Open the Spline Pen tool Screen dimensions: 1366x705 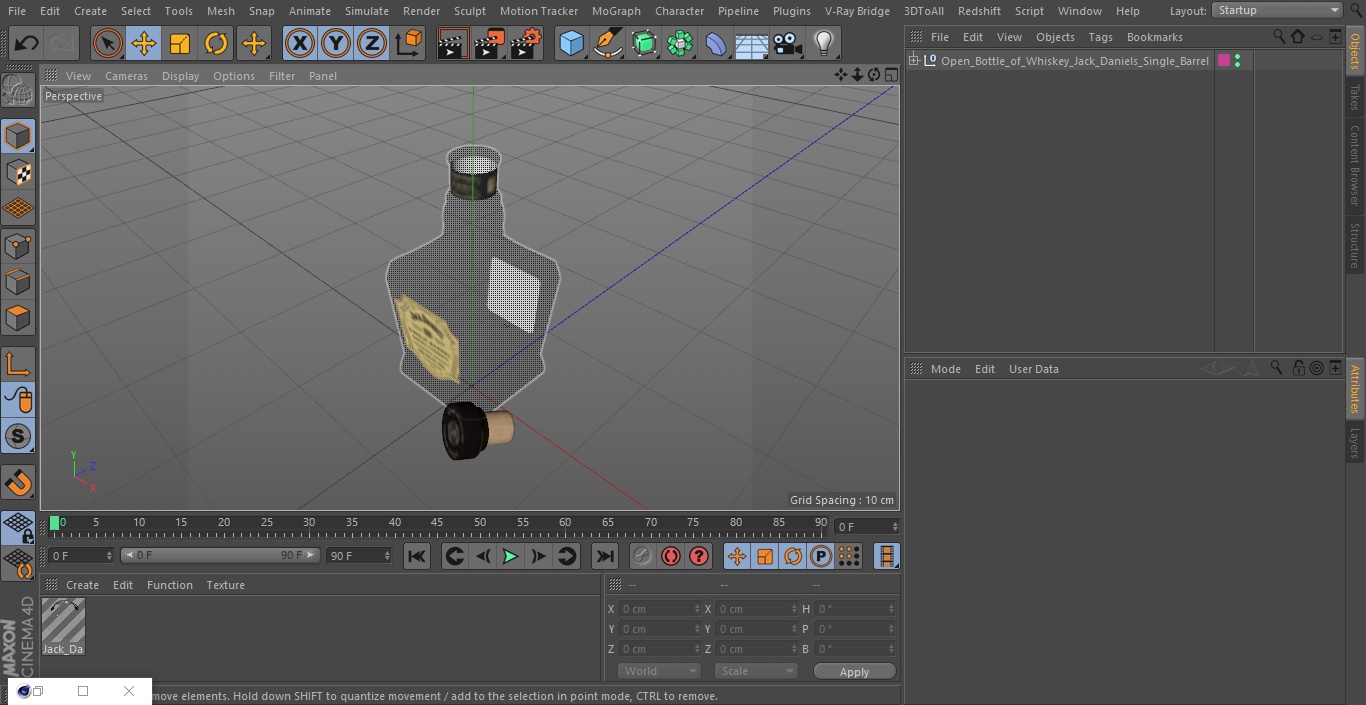(x=607, y=43)
